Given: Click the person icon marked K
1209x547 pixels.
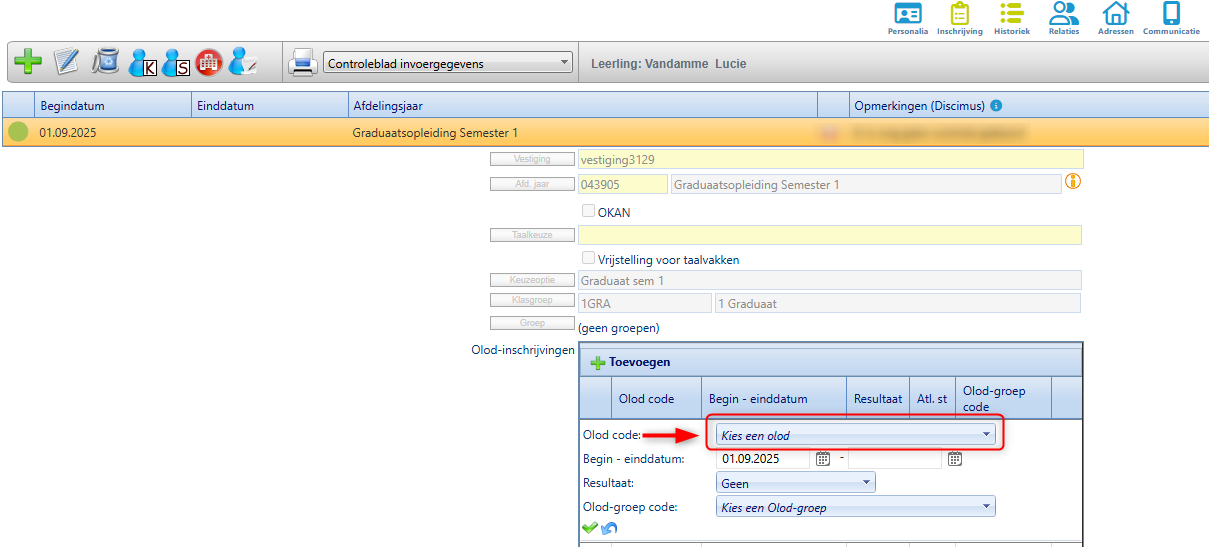Looking at the screenshot, I should coord(143,63).
